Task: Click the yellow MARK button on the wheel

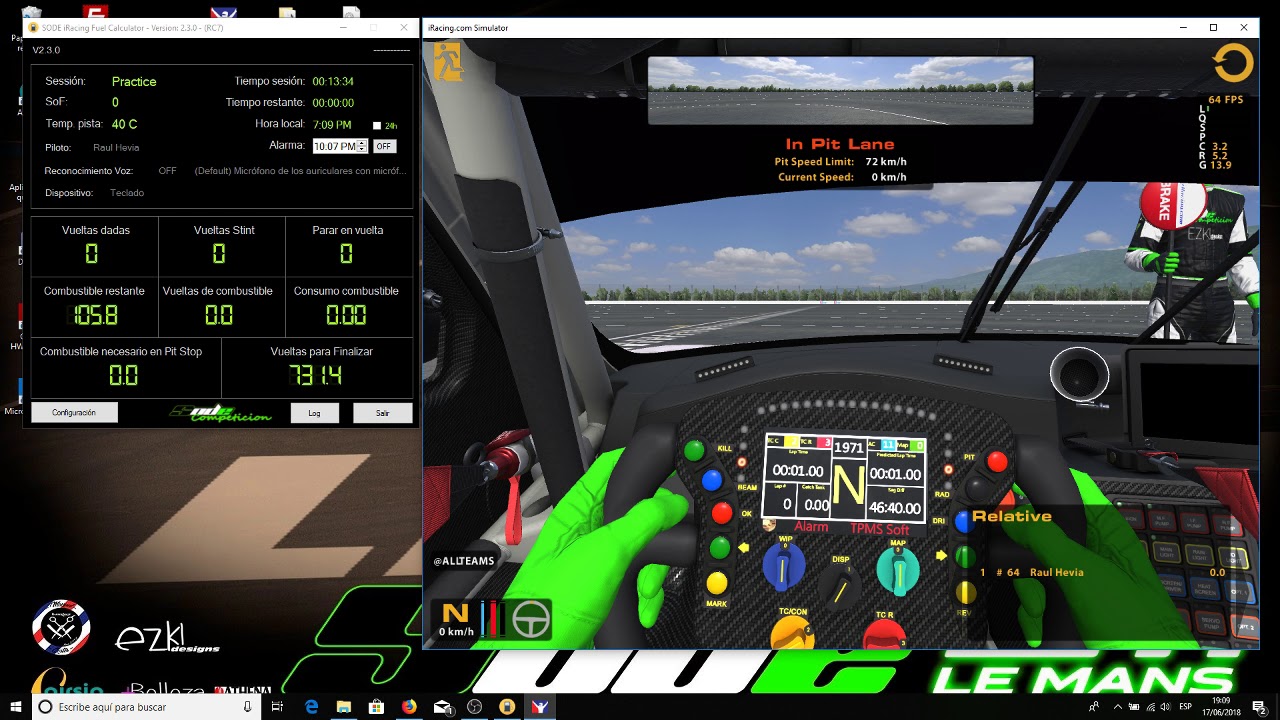Action: (x=716, y=582)
